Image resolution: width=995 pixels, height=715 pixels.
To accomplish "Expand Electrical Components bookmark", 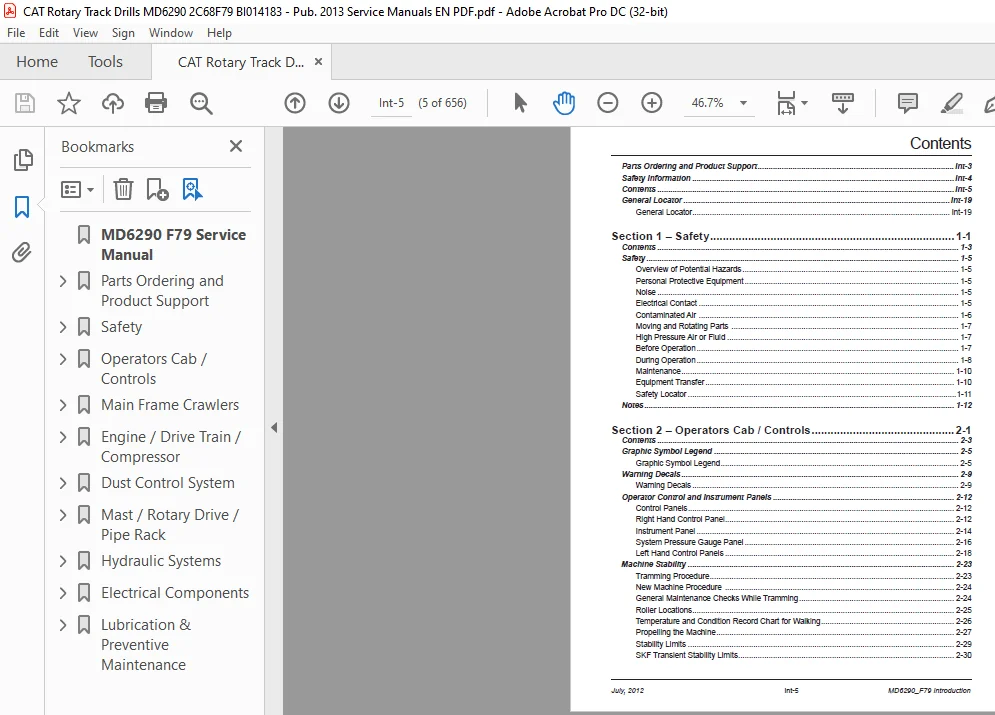I will 63,593.
